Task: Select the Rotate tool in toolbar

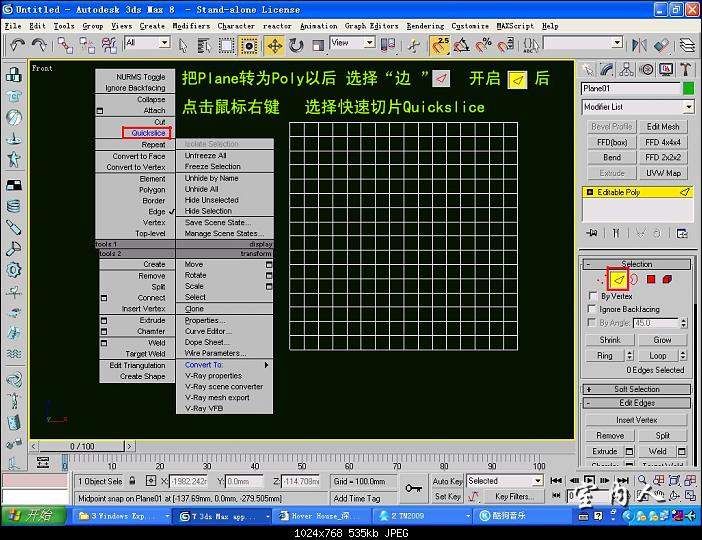Action: tap(298, 45)
